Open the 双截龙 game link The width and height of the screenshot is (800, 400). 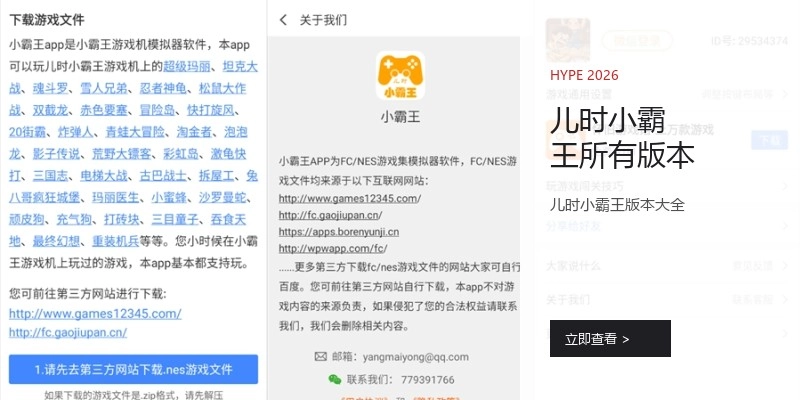coord(51,110)
